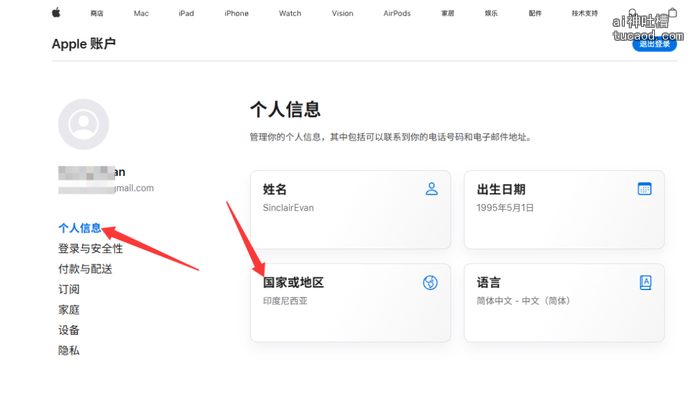Image resolution: width=700 pixels, height=415 pixels.
Task: Click the language value 简体中文 - 中文（简体）
Action: 523,301
